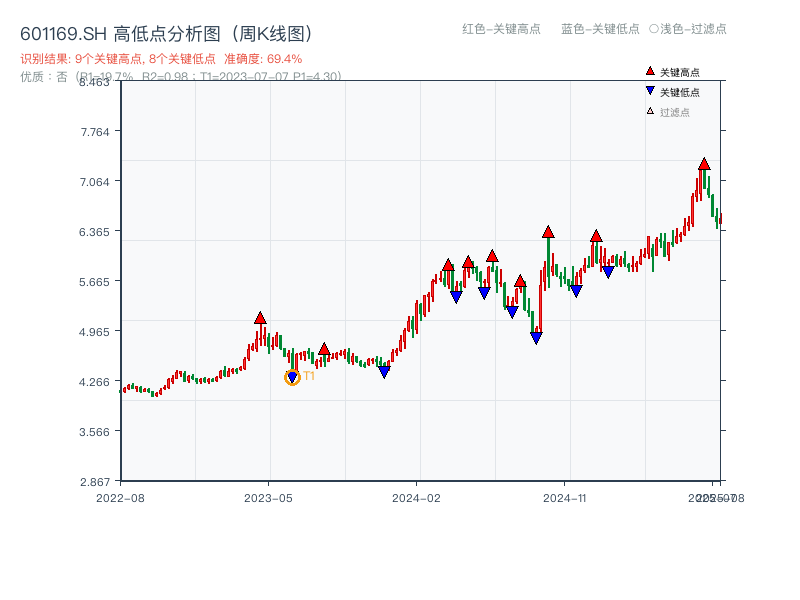Click the hollow 过滤点 triangle in the legend
Viewport: 800px width, 600px height.
click(x=650, y=111)
